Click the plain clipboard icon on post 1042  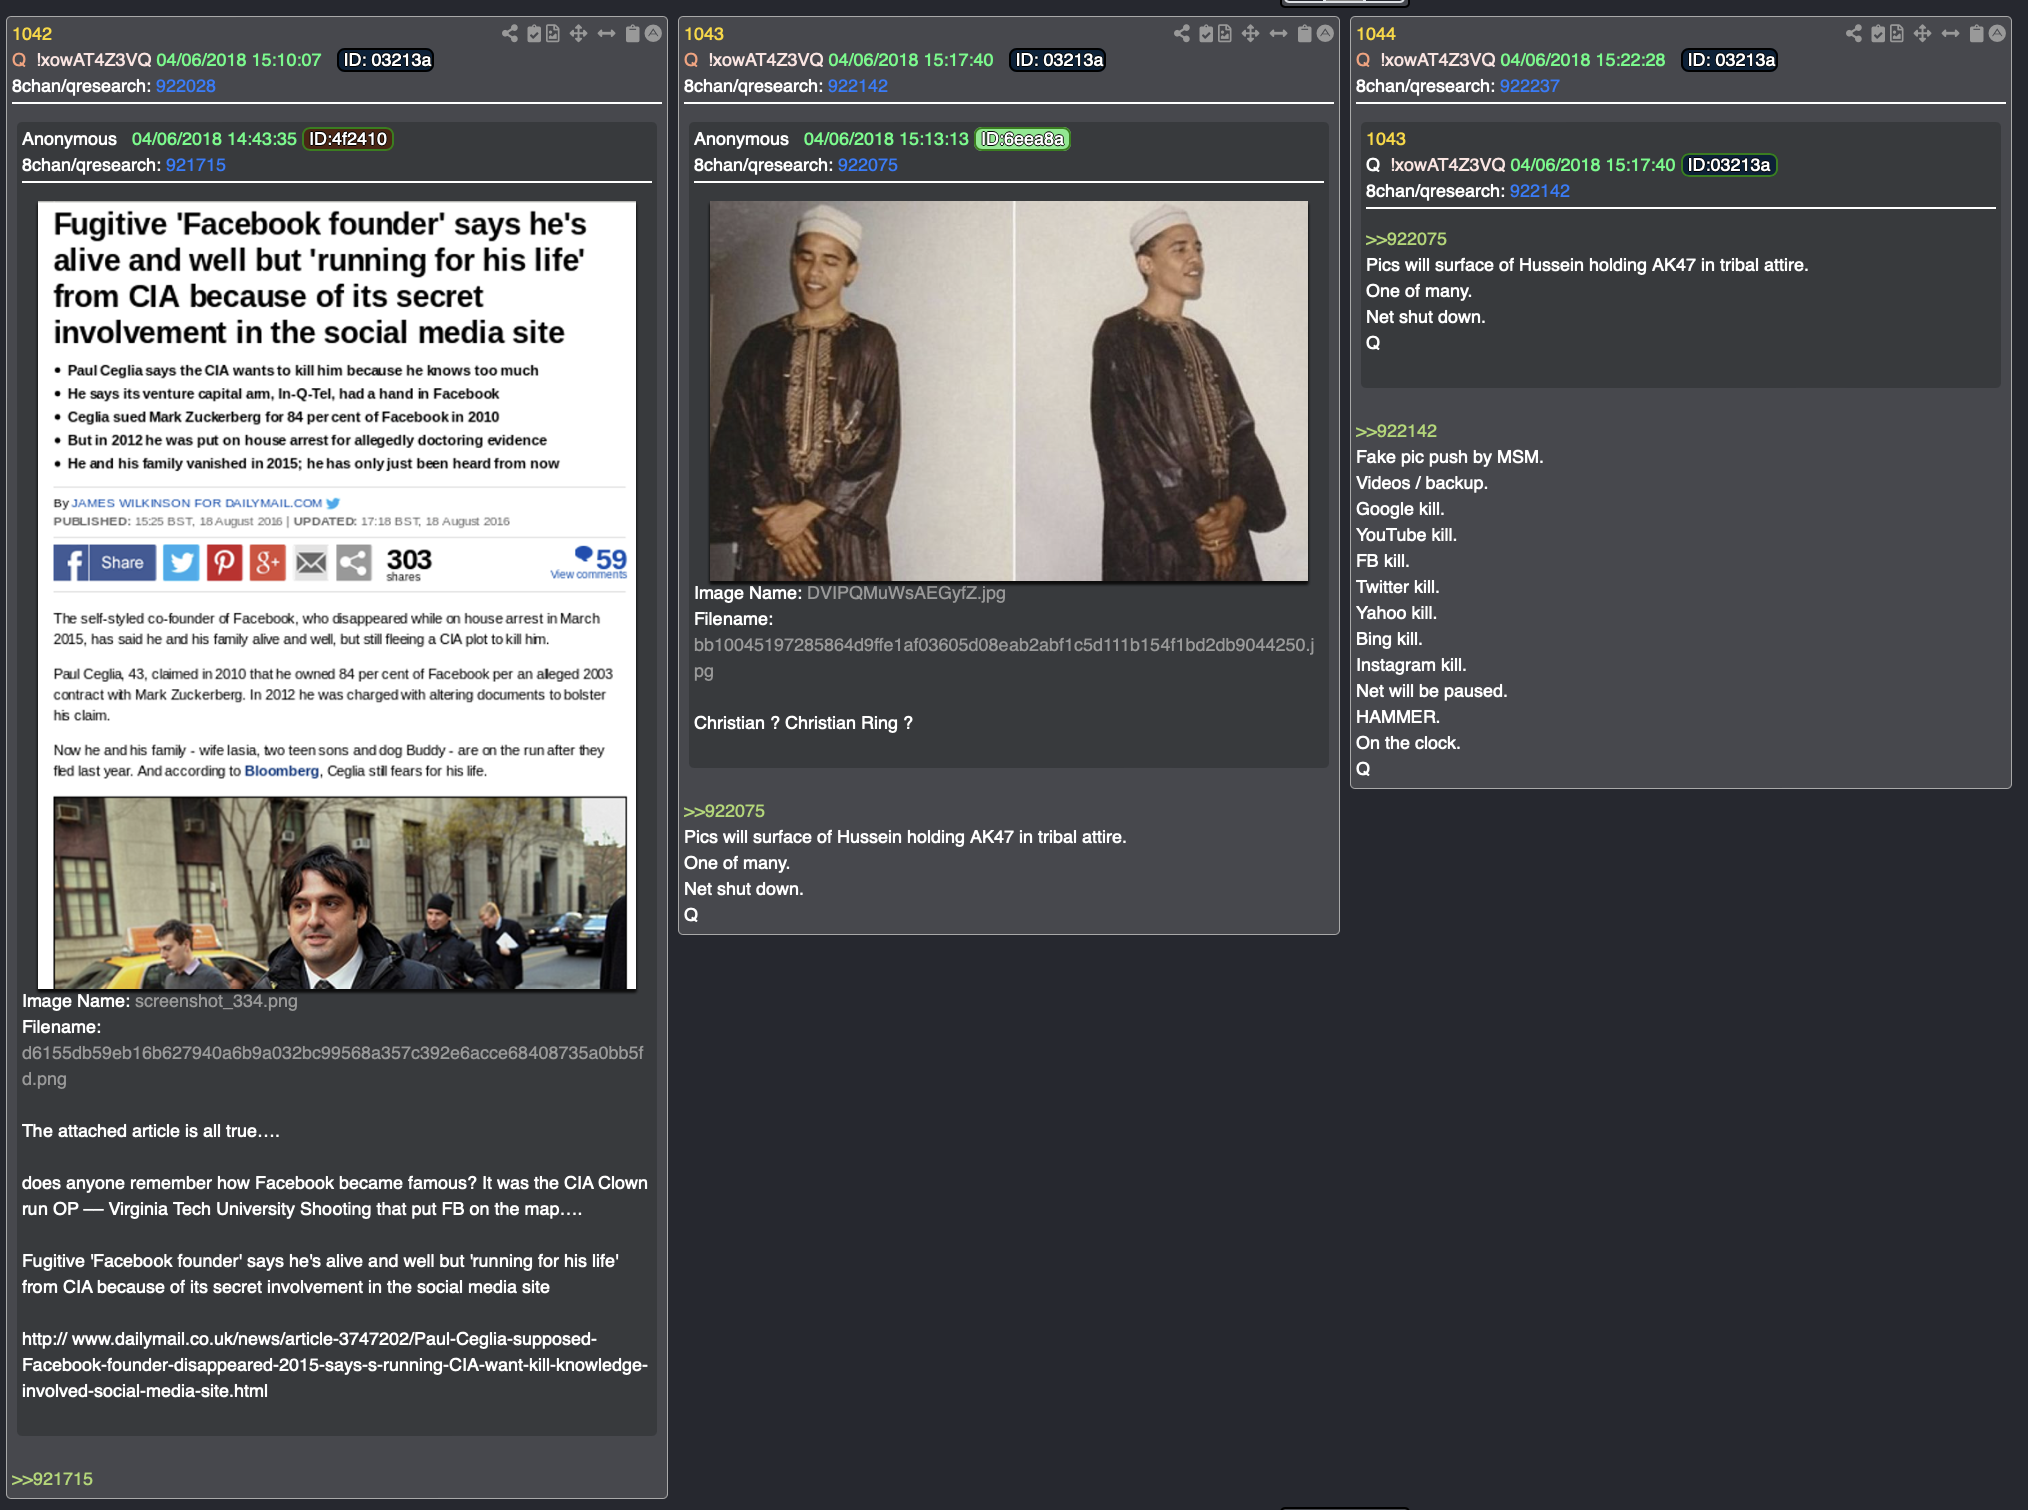(x=632, y=34)
